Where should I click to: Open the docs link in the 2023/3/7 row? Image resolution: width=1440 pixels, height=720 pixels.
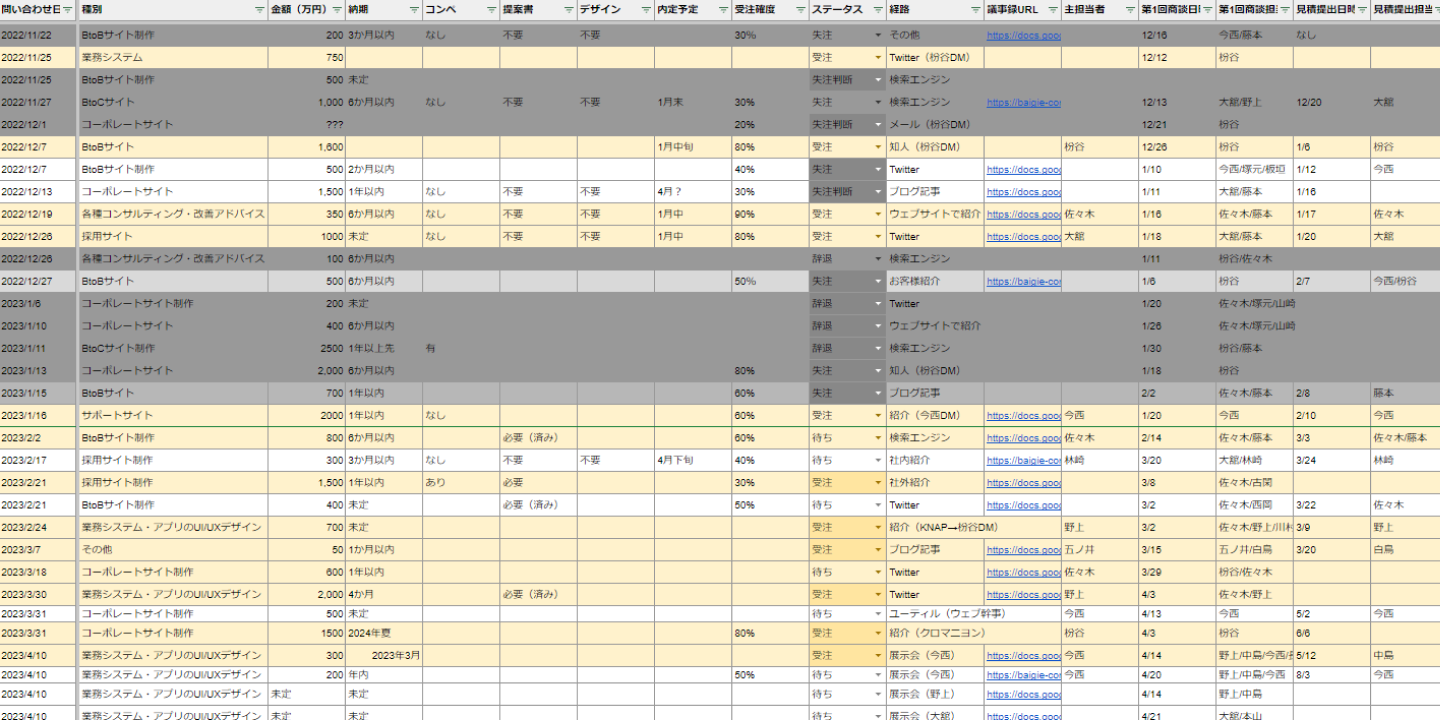[x=1023, y=550]
